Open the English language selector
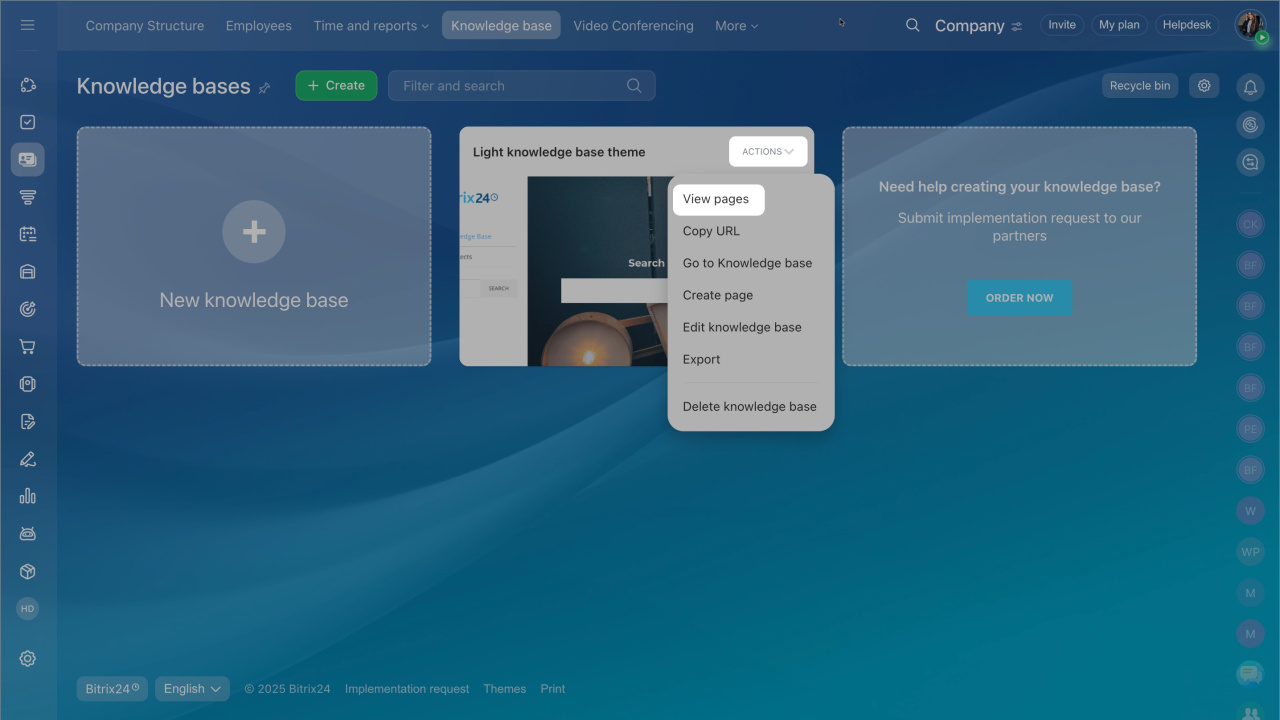1280x720 pixels. 192,689
